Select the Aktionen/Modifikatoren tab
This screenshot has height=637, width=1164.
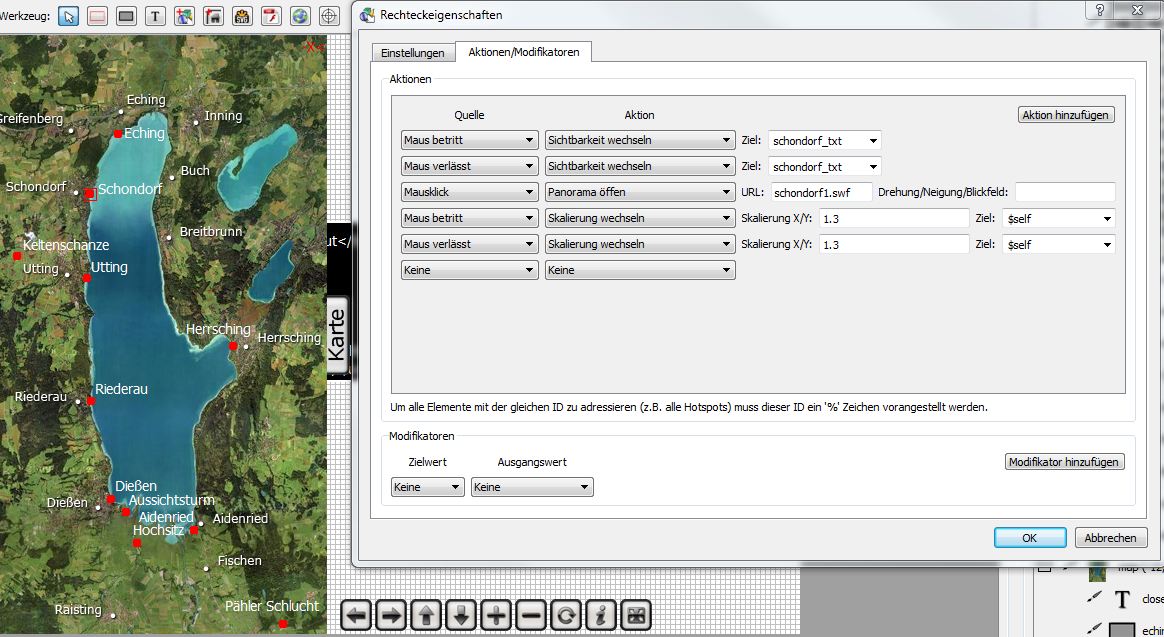[x=524, y=52]
